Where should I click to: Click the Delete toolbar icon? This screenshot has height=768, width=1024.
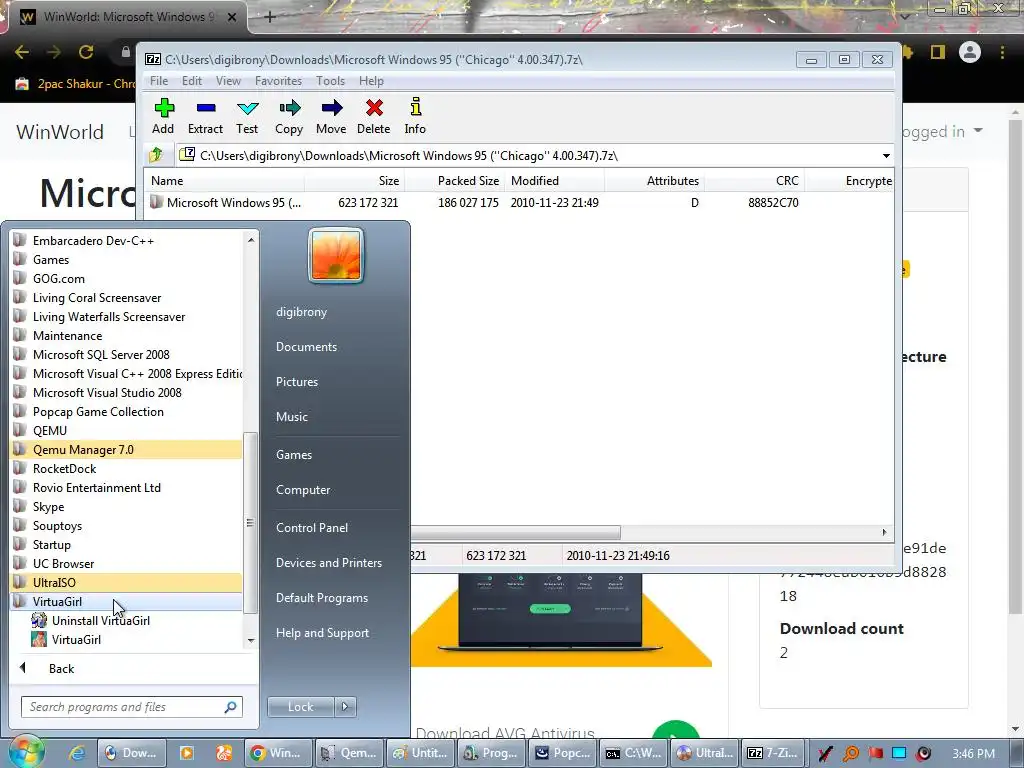pyautogui.click(x=374, y=116)
